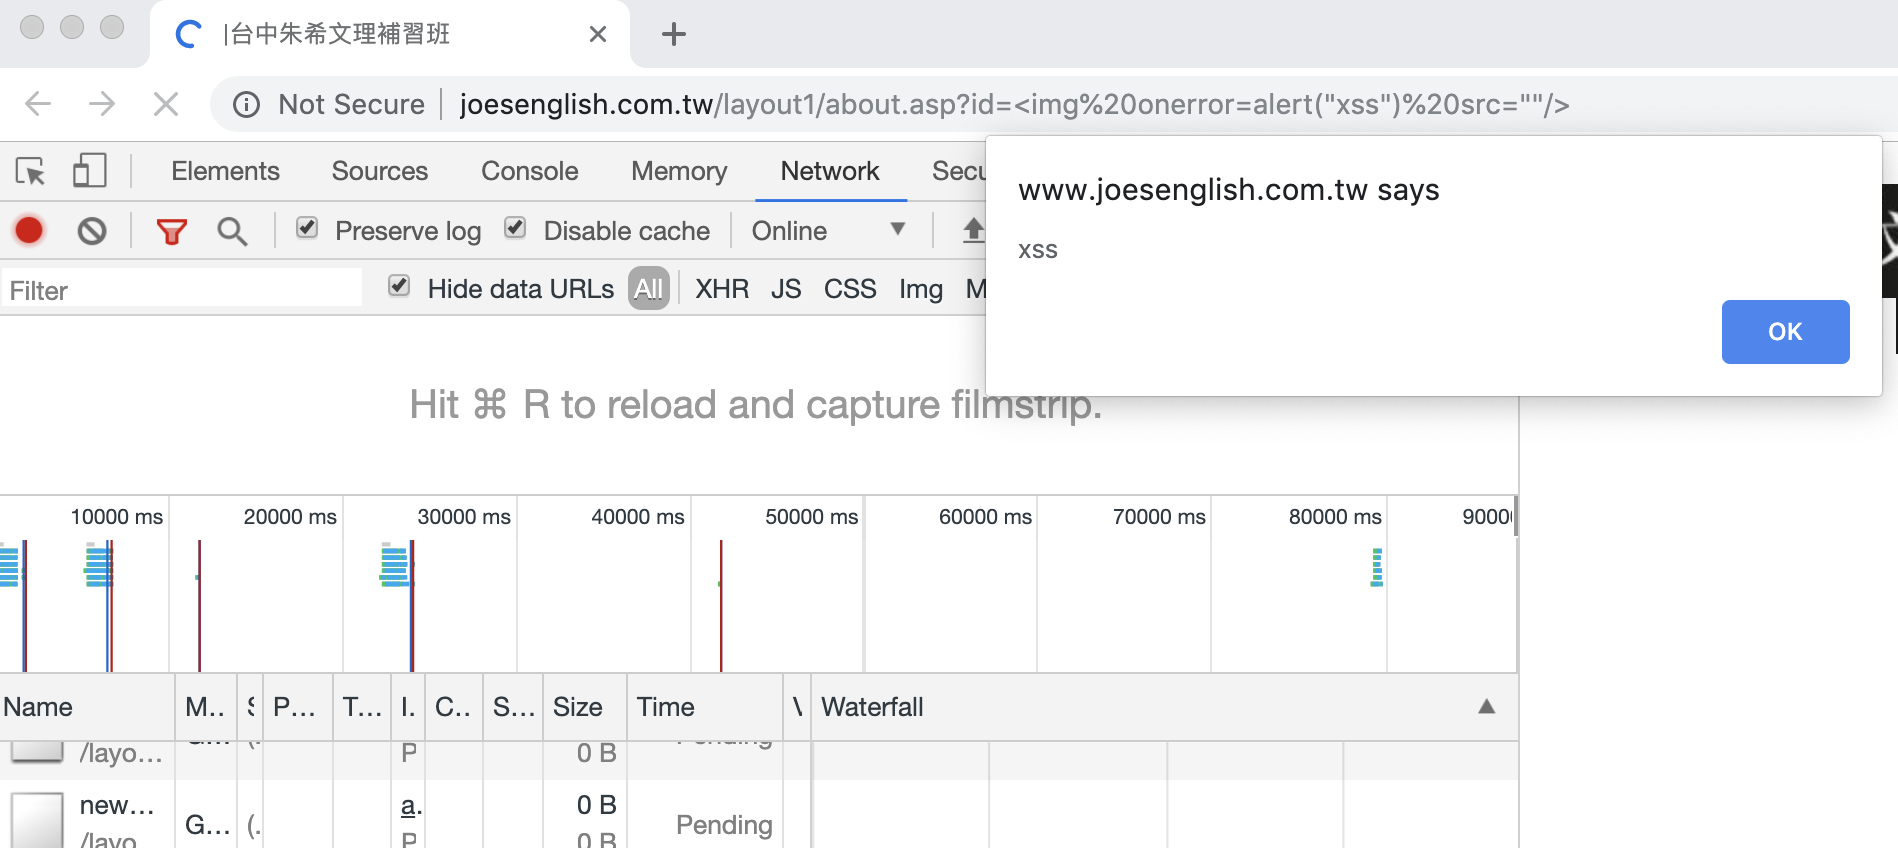Close the 台中朱希文理補習班 tab
The height and width of the screenshot is (848, 1898).
[x=598, y=34]
